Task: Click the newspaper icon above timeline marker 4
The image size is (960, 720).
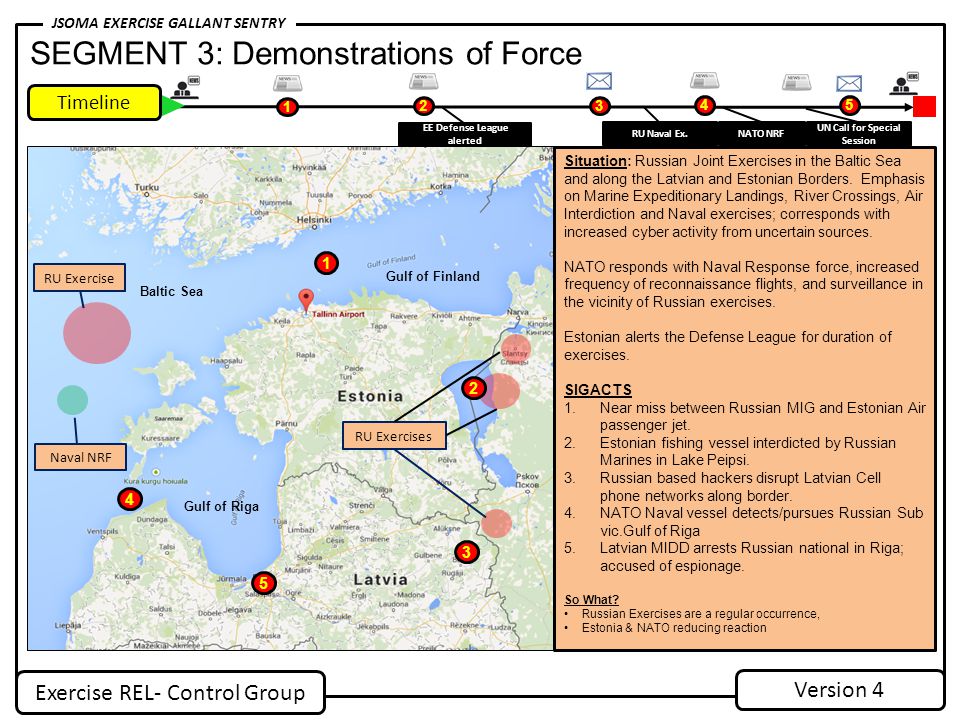Action: click(705, 81)
